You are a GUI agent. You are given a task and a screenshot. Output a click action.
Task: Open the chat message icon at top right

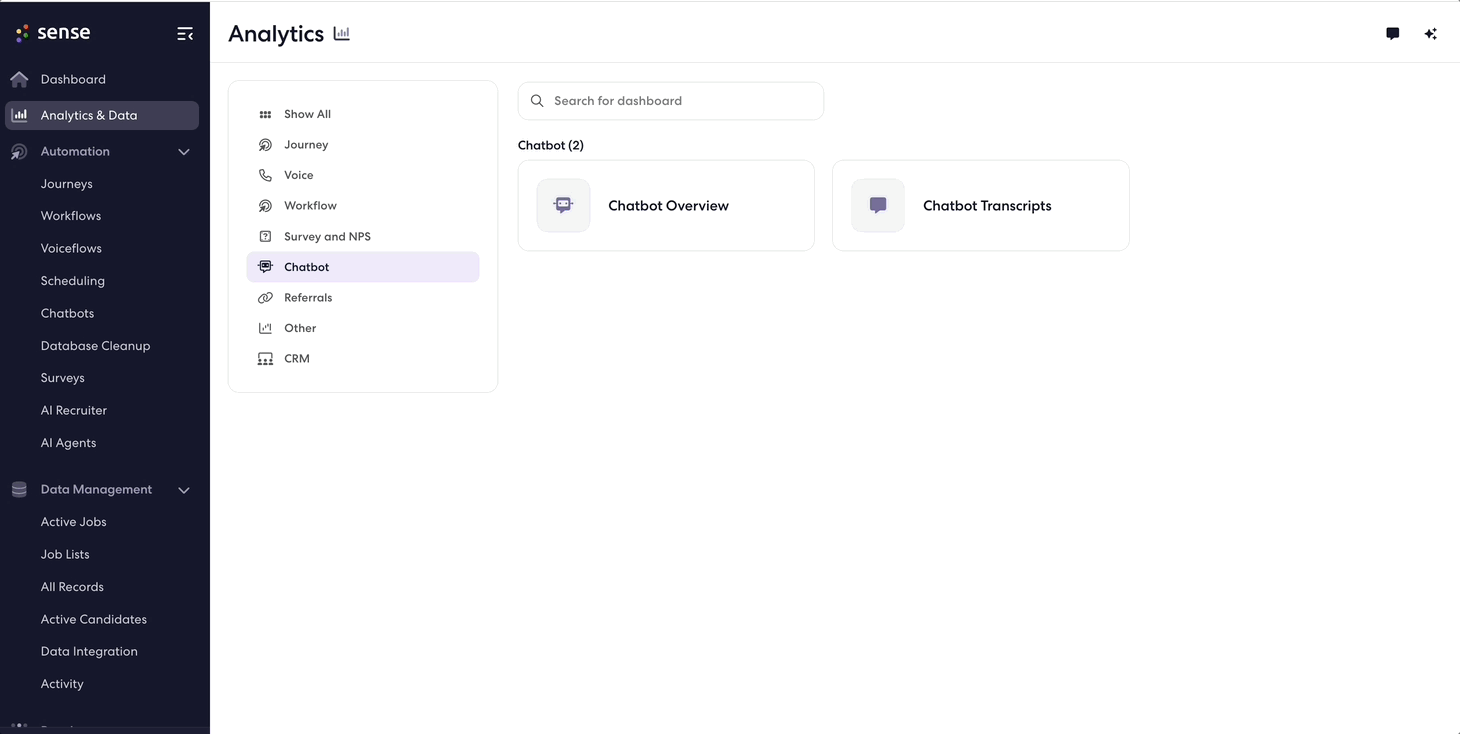coord(1392,34)
